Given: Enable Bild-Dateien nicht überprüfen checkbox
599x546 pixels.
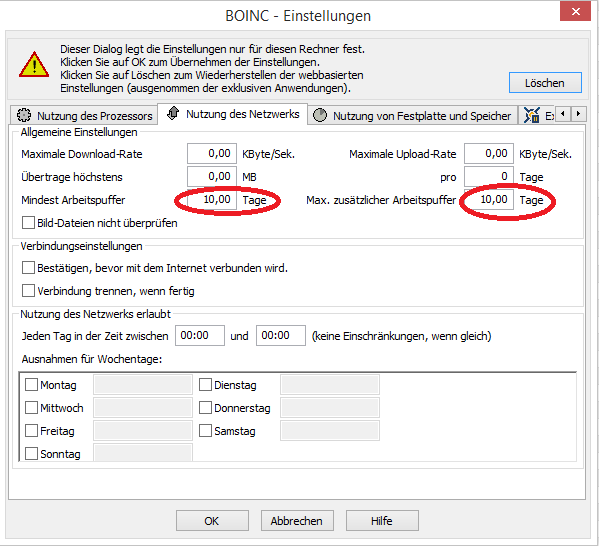Looking at the screenshot, I should (x=28, y=222).
